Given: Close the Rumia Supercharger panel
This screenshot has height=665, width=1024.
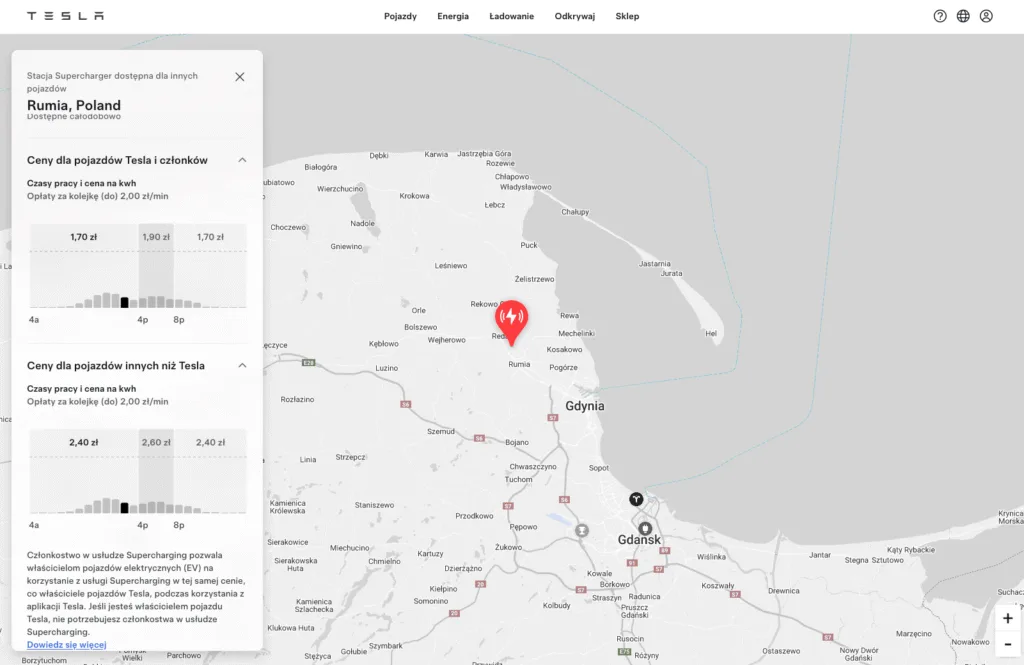Looking at the screenshot, I should point(239,76).
